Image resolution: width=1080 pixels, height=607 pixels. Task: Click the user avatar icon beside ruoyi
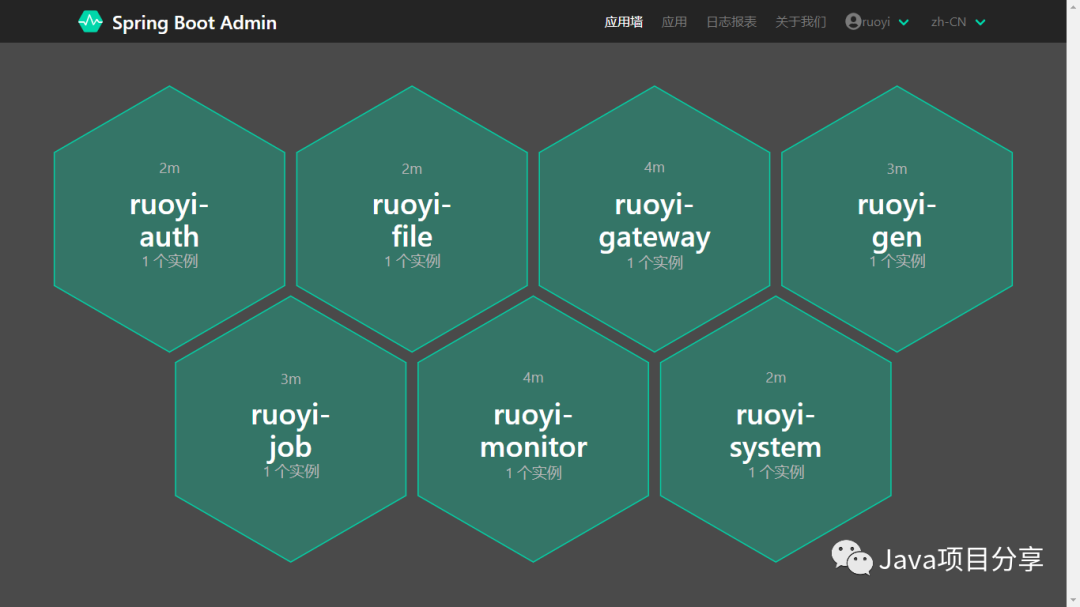(x=853, y=22)
